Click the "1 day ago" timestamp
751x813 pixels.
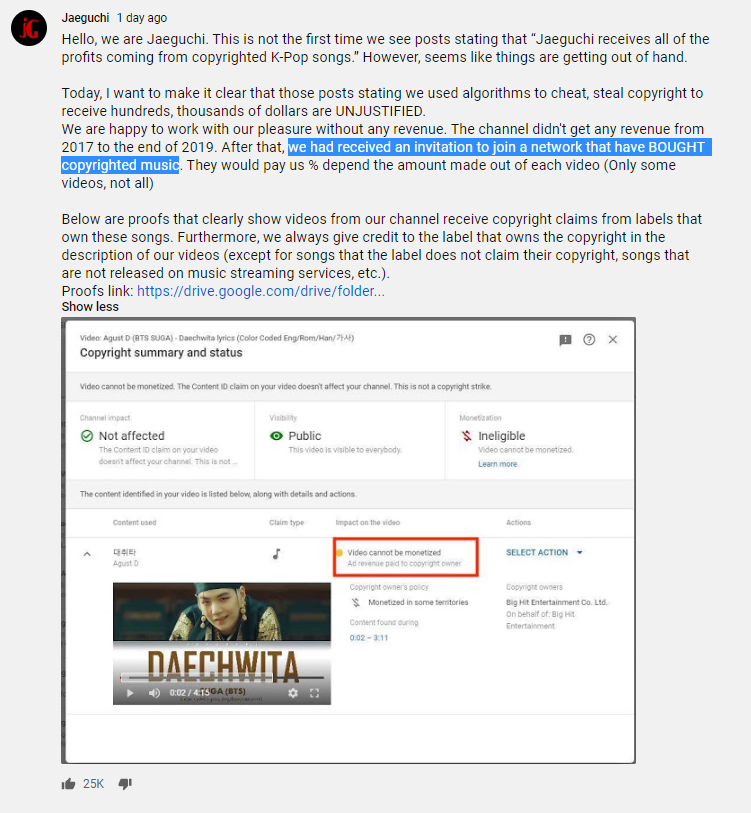click(x=142, y=18)
